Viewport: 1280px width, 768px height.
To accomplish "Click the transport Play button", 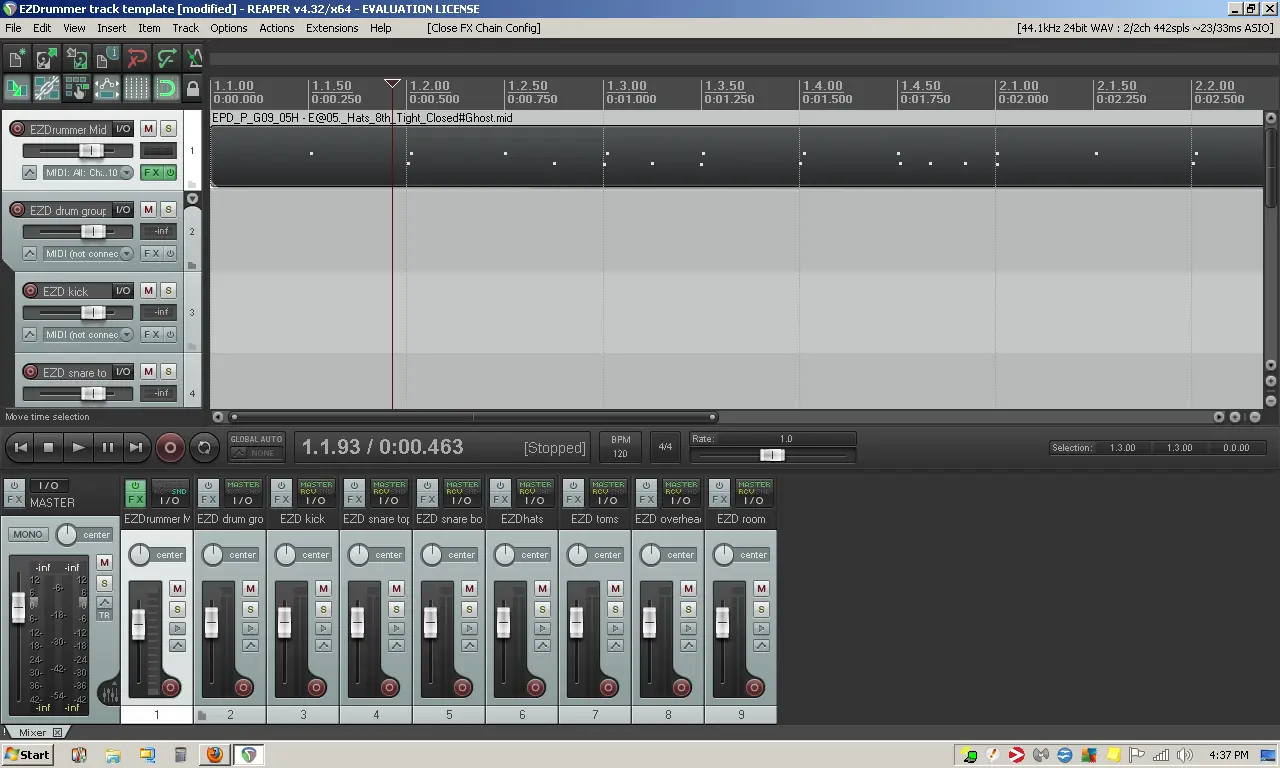I will point(78,447).
